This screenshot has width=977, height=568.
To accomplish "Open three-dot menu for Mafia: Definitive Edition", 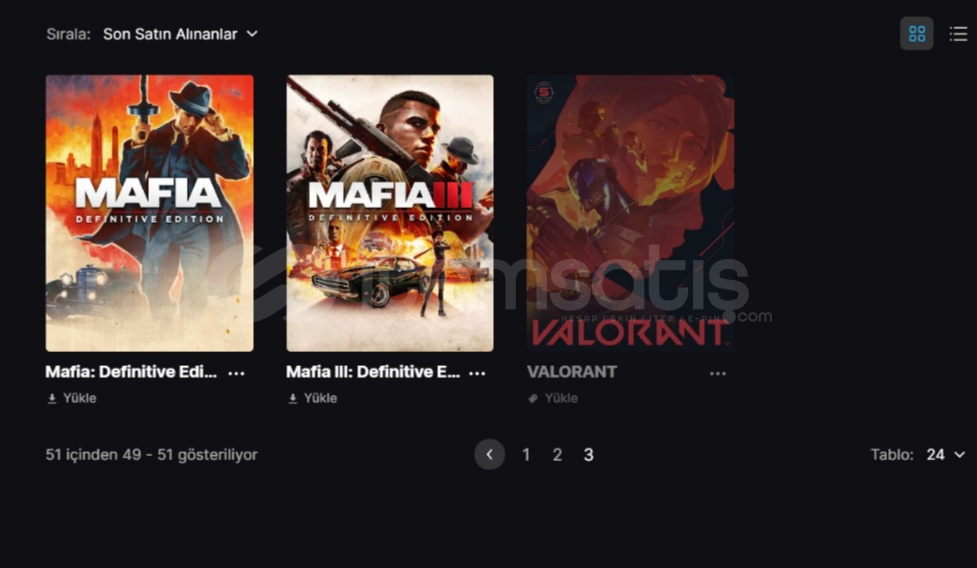I will coord(236,373).
